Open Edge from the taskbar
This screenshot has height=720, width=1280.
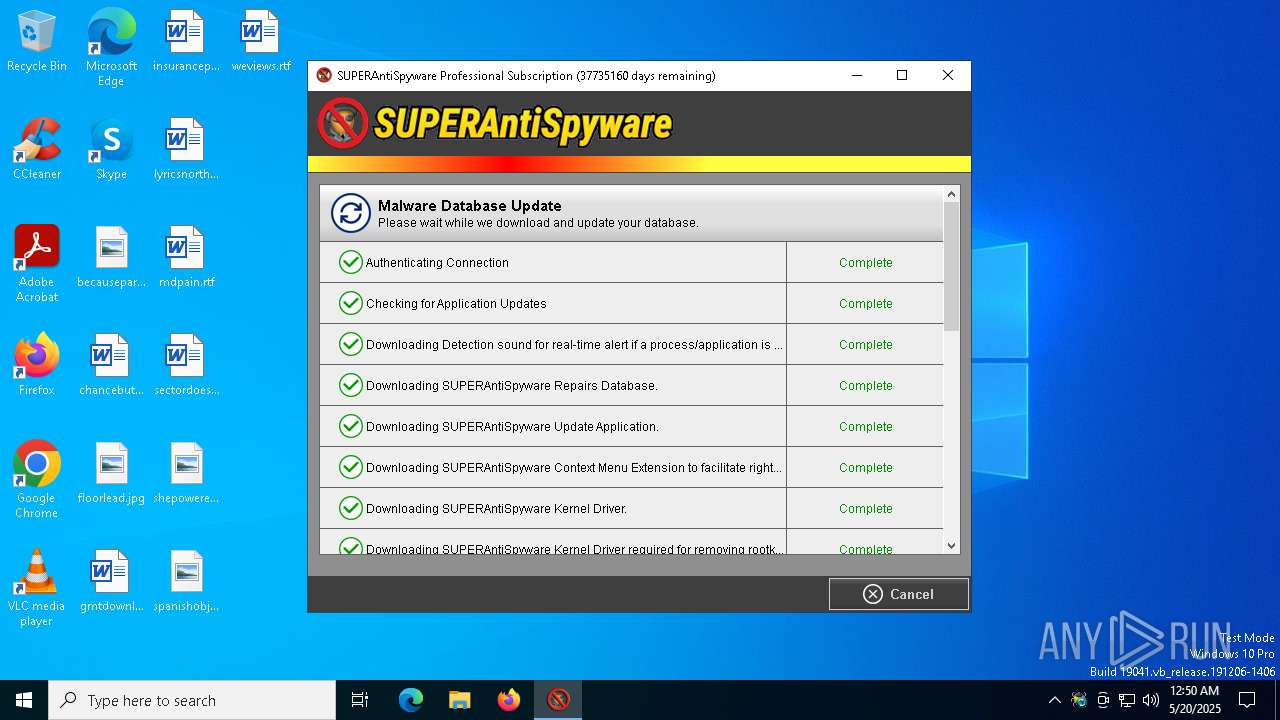[411, 700]
